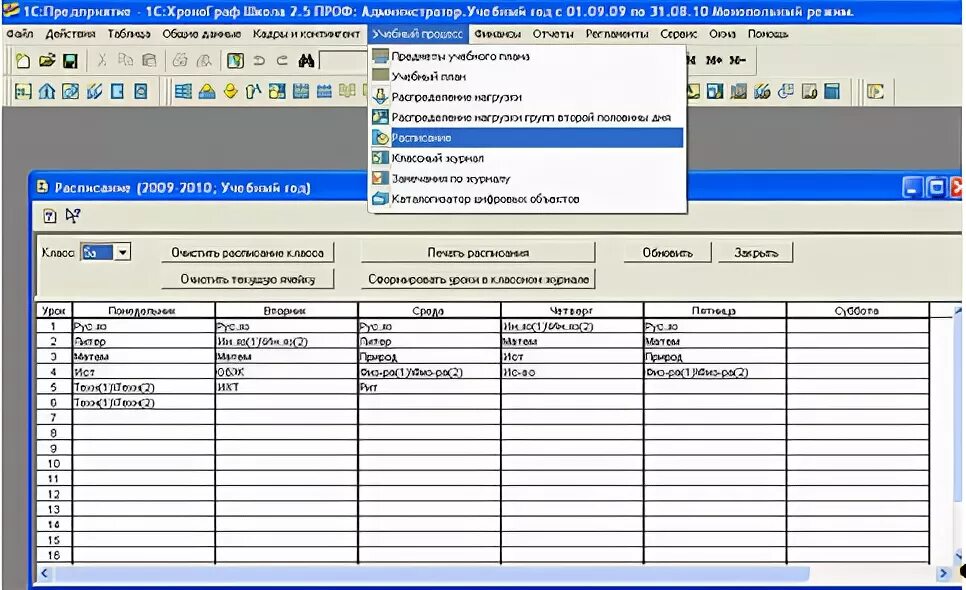The image size is (966, 590).
Task: Select Каталогизатор цифровых объектов menu entry
Action: (527, 199)
